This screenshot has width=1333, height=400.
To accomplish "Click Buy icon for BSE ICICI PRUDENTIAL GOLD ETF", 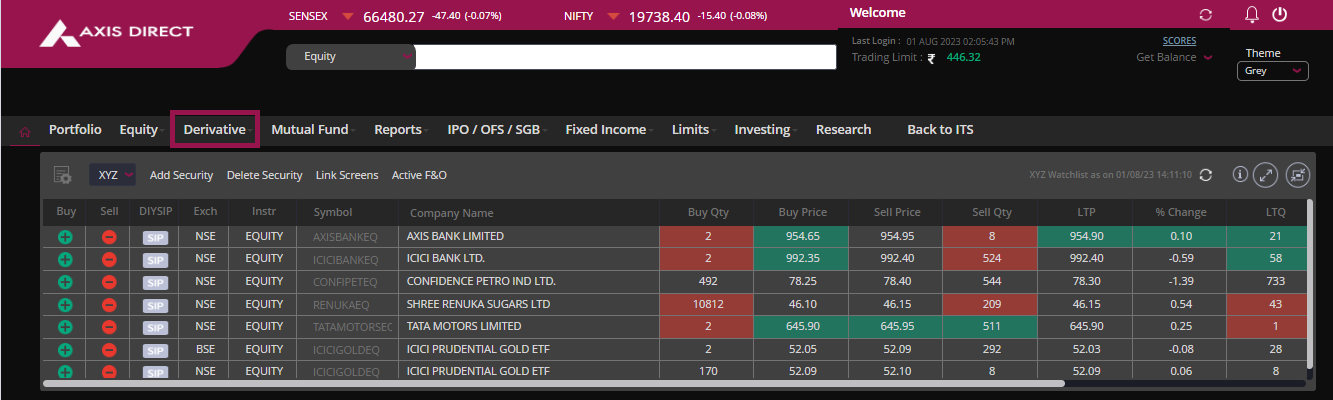I will click(x=65, y=349).
